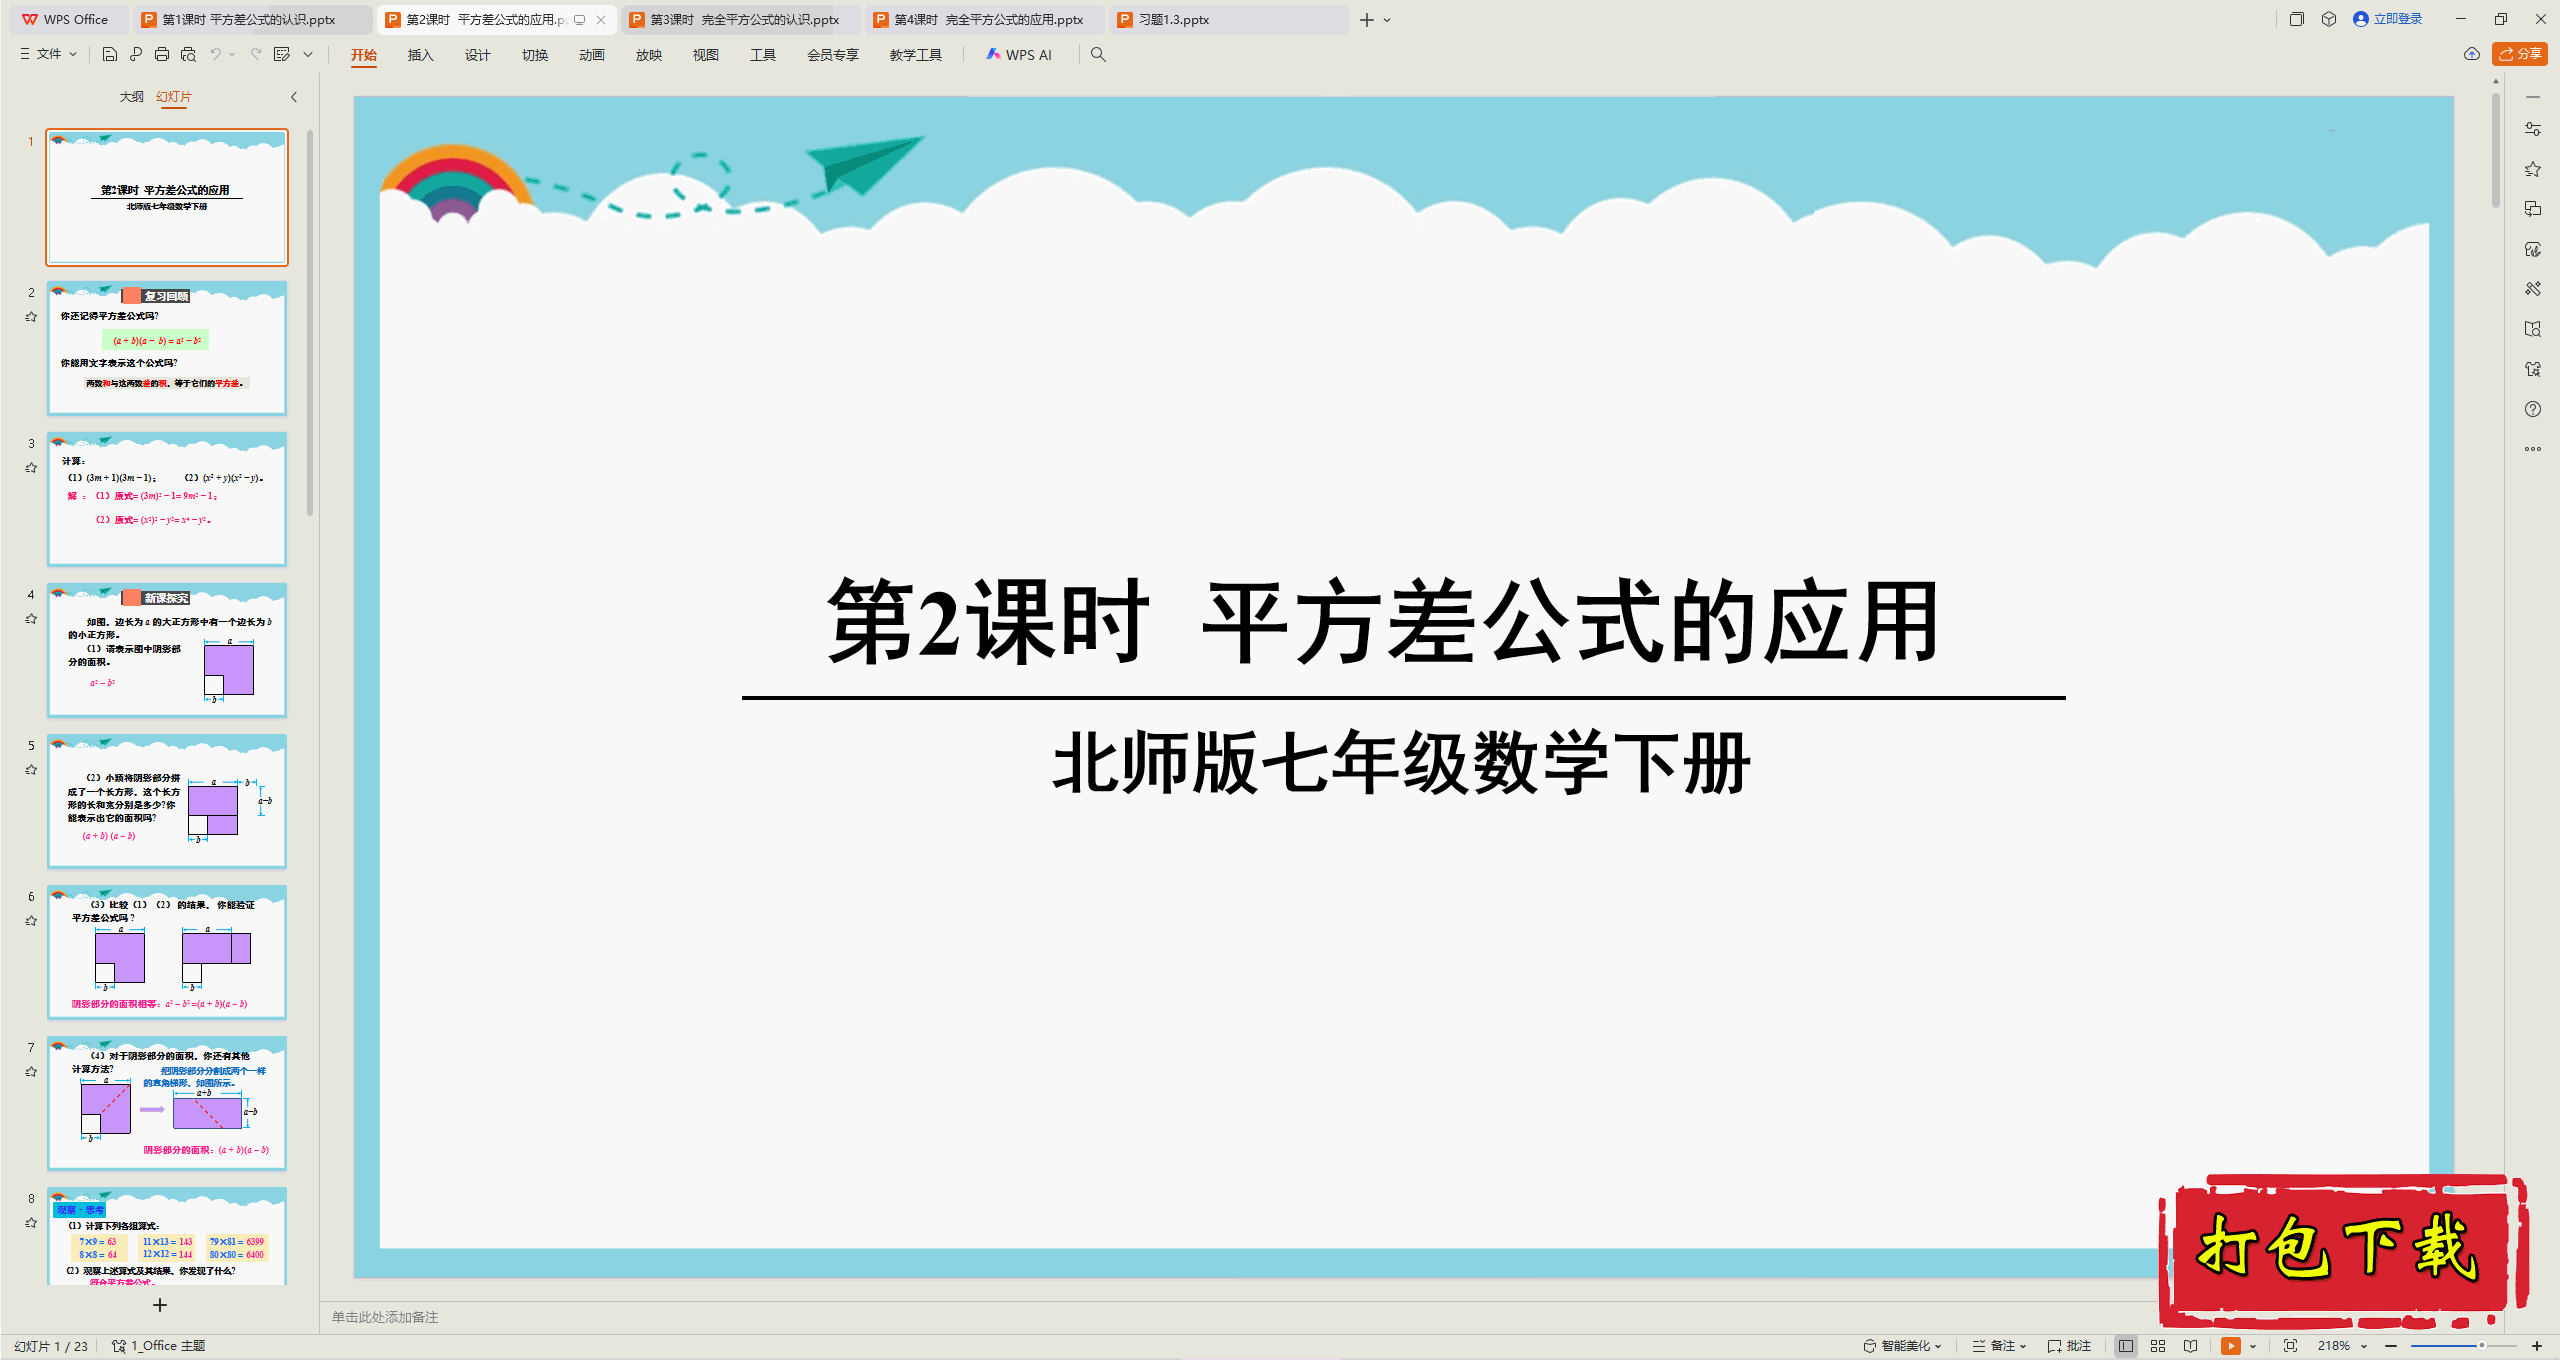Switch to slide sorter grid view
Screen dimensions: 2560x1360
[2158, 1346]
